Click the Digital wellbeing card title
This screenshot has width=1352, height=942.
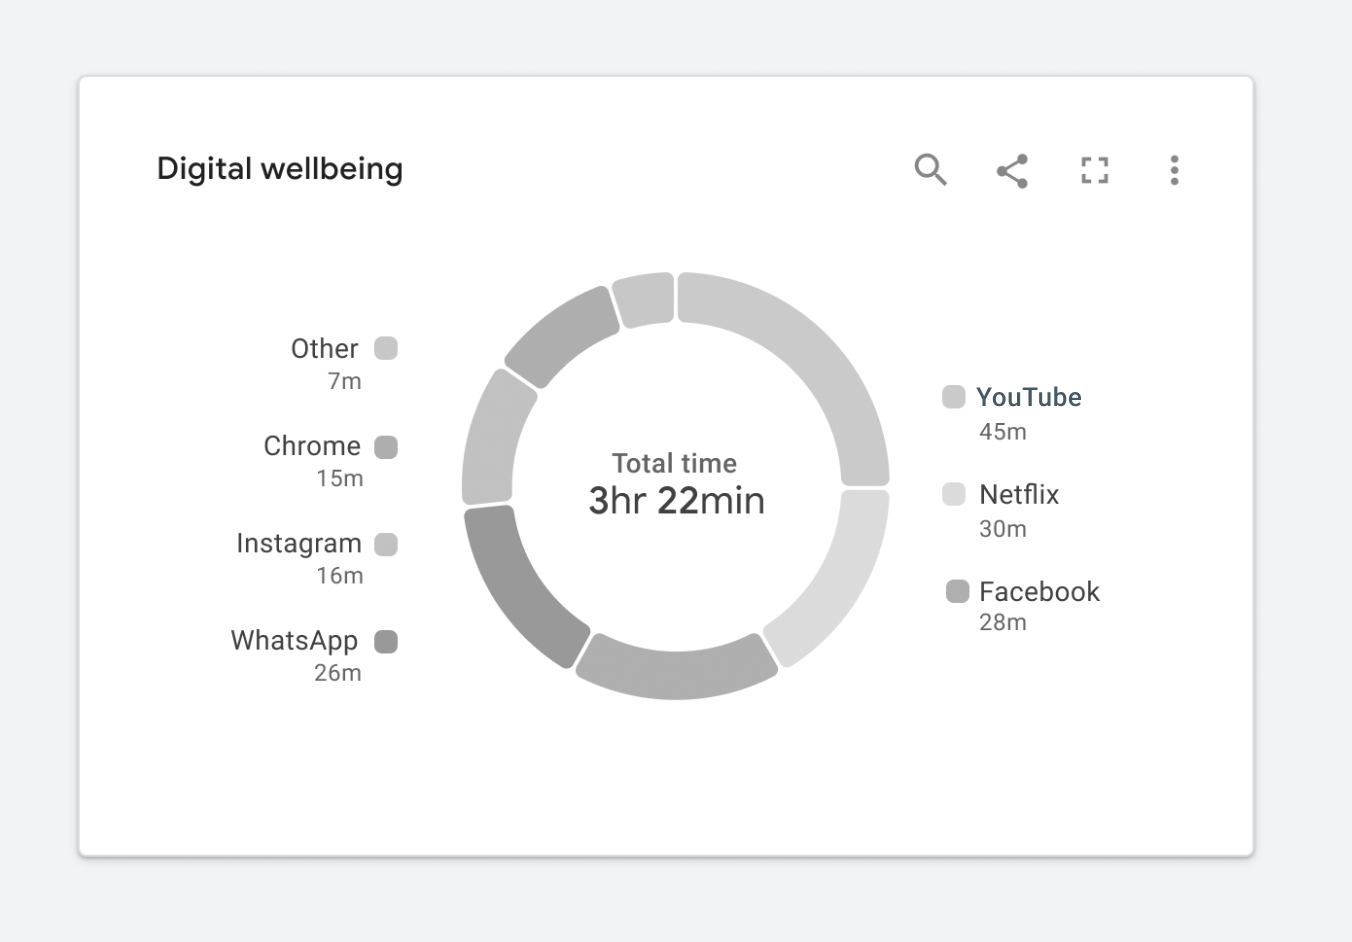click(280, 169)
